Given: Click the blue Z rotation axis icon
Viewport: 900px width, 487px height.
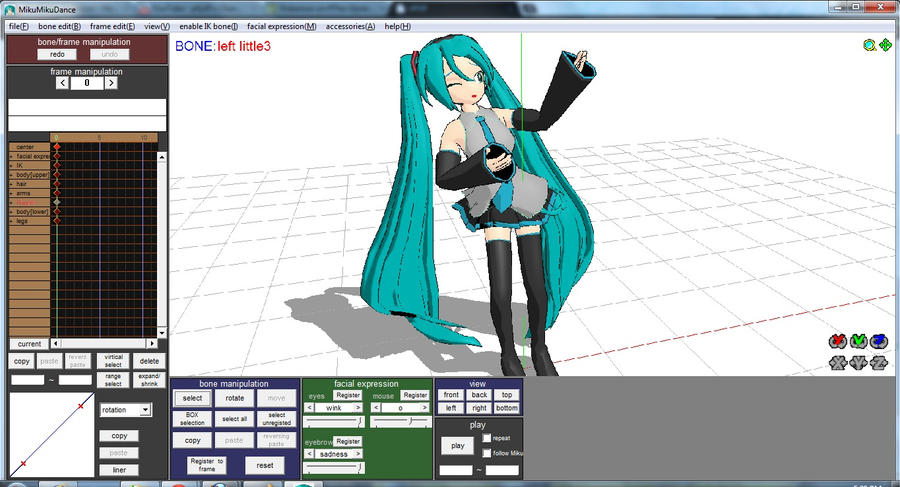Looking at the screenshot, I should 879,341.
